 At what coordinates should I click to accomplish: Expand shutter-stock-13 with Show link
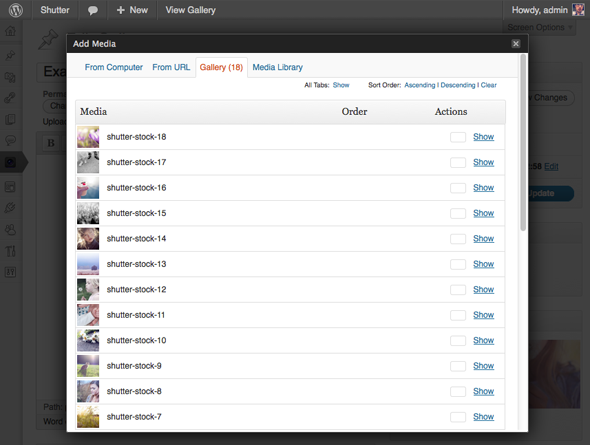click(484, 264)
